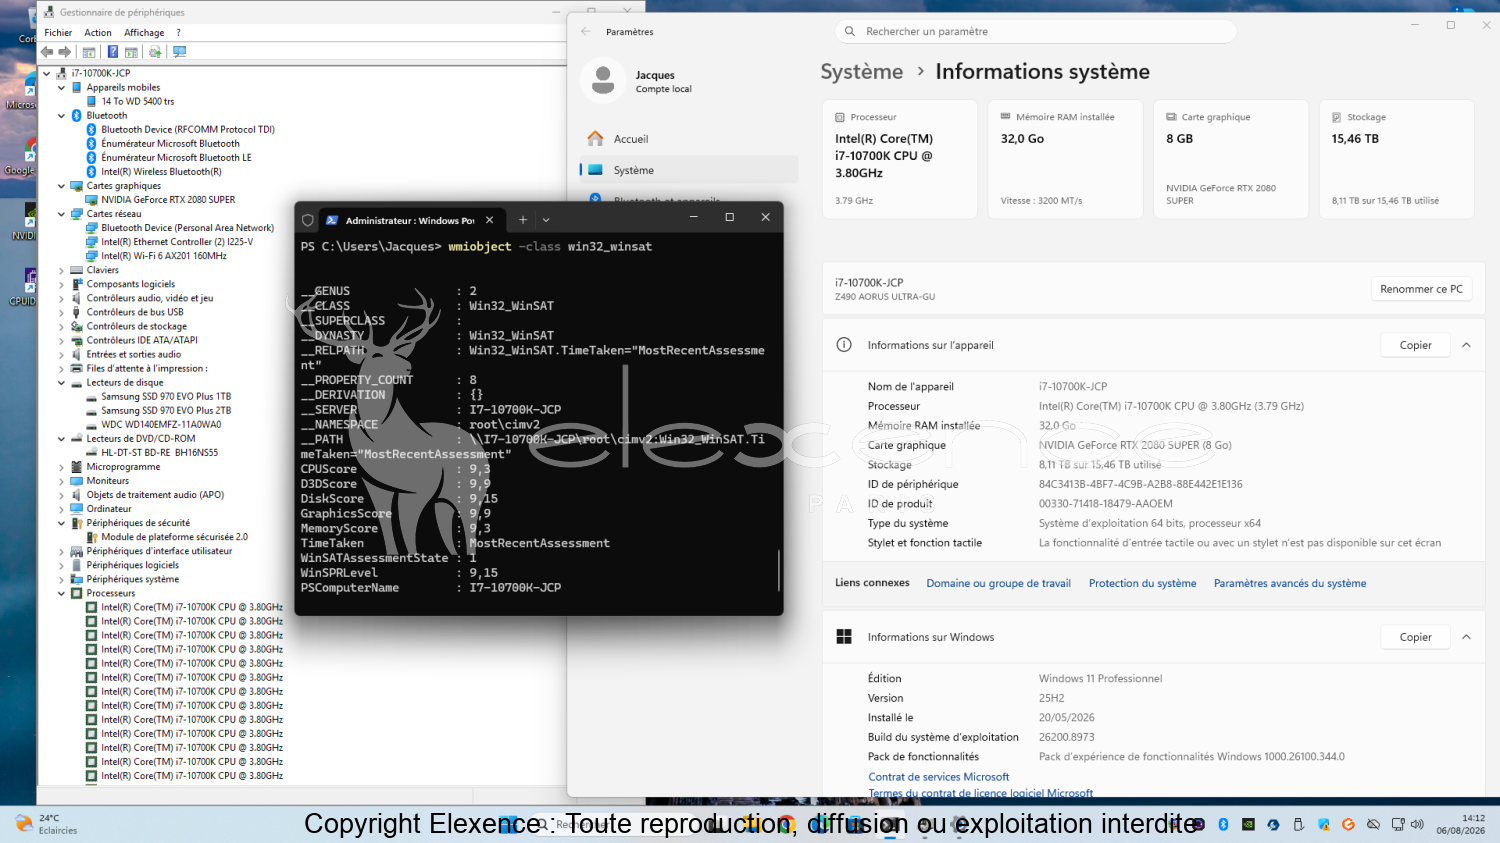Click the Forward arrow in Device Manager toolbar

tap(65, 52)
